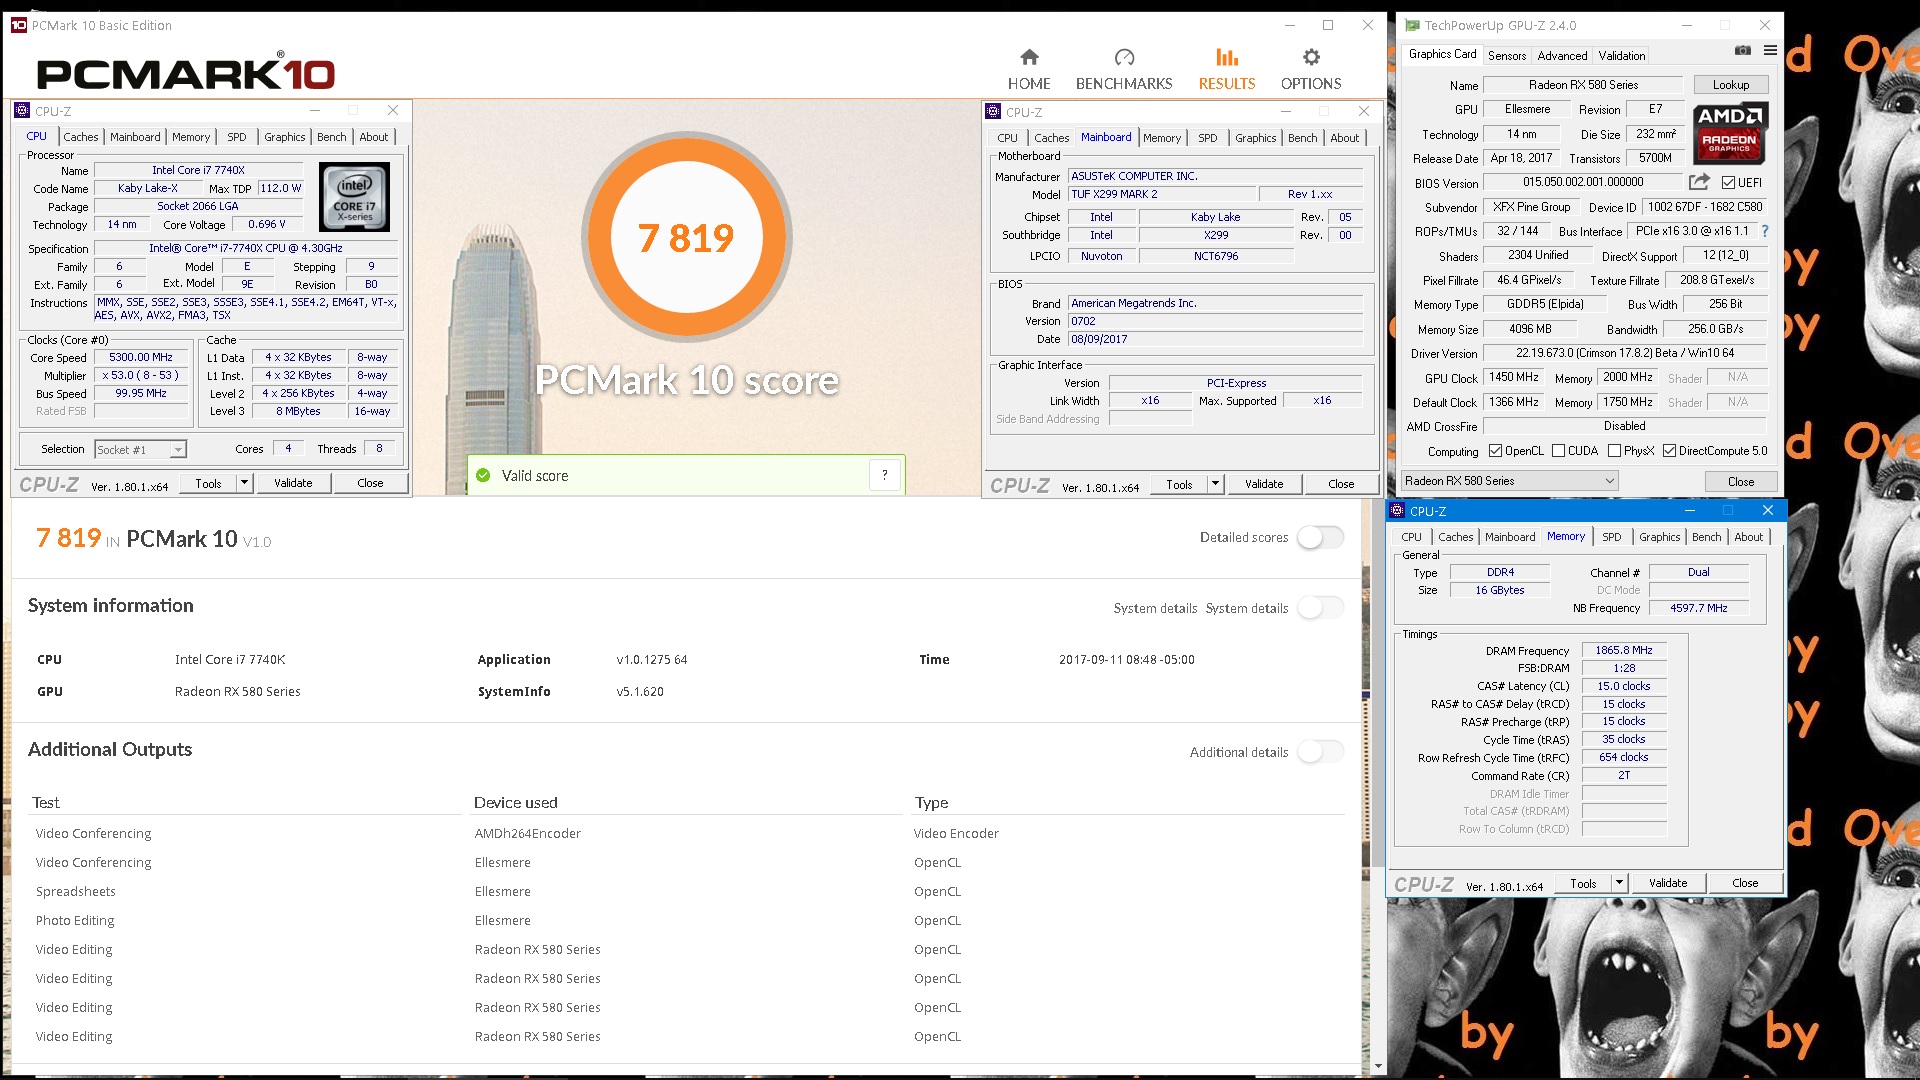Open Tools dropdown arrow in left CPU-Z
This screenshot has height=1080, width=1920.
243,483
